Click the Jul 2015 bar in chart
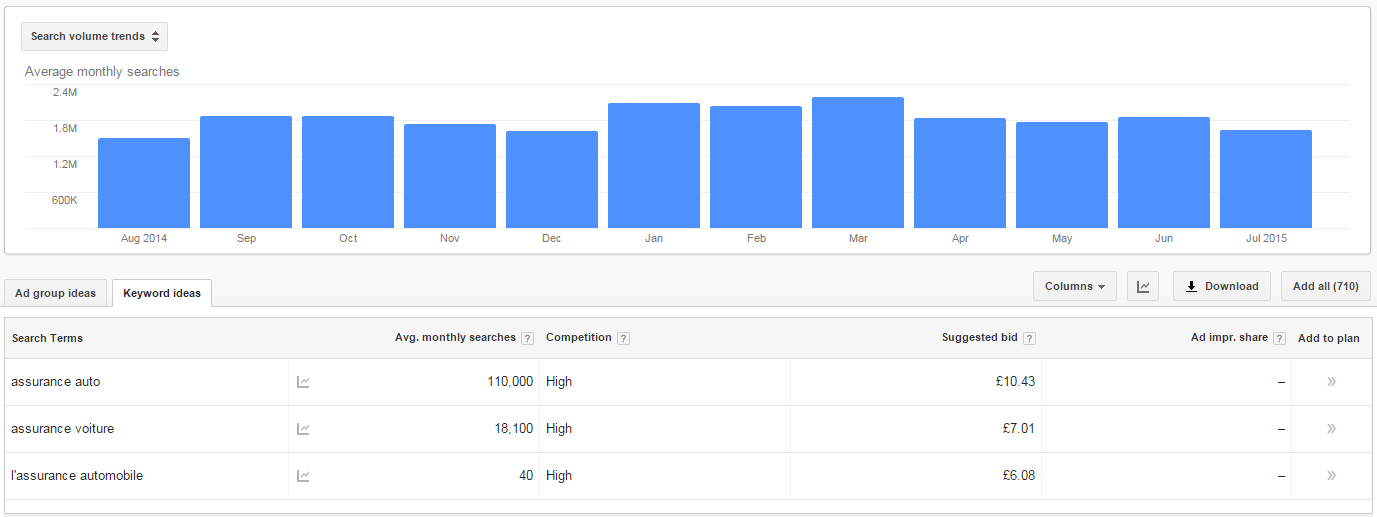The width and height of the screenshot is (1377, 517). [1266, 179]
